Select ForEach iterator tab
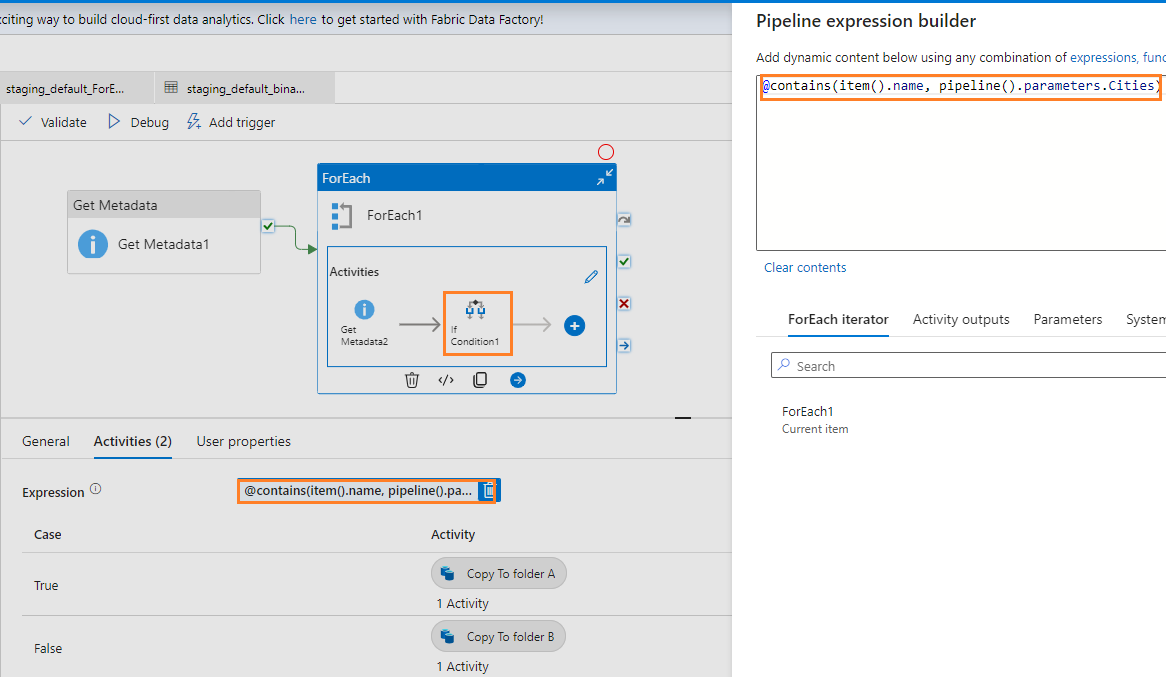Image resolution: width=1166 pixels, height=677 pixels. click(838, 319)
